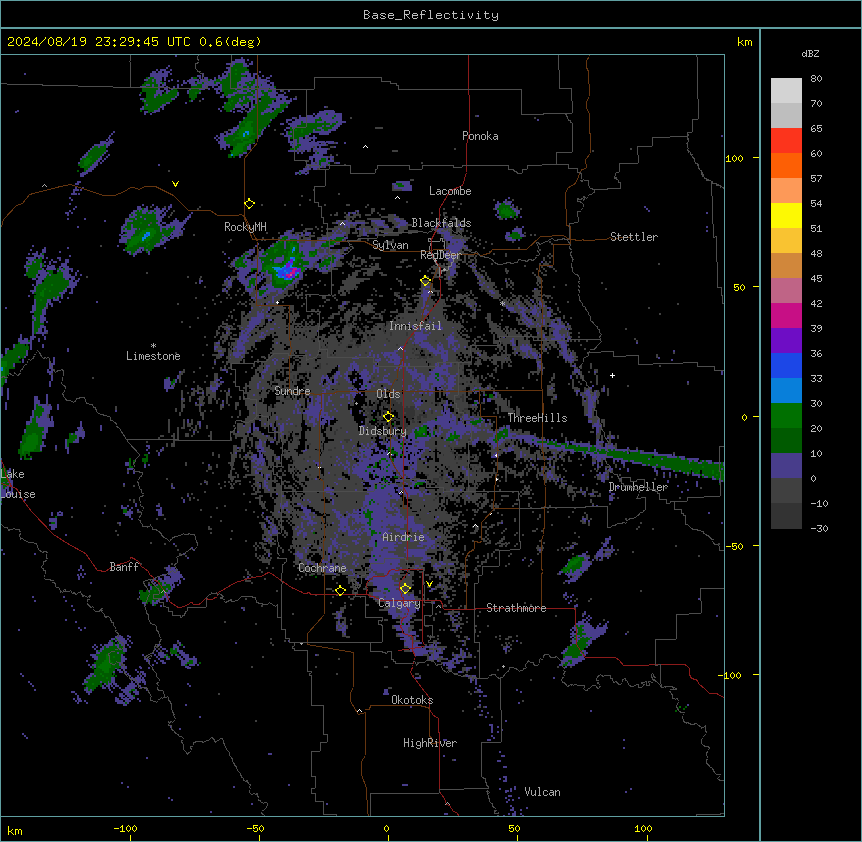
Task: Pick the white 70-80 dBZ legend swatch
Action: [786, 91]
